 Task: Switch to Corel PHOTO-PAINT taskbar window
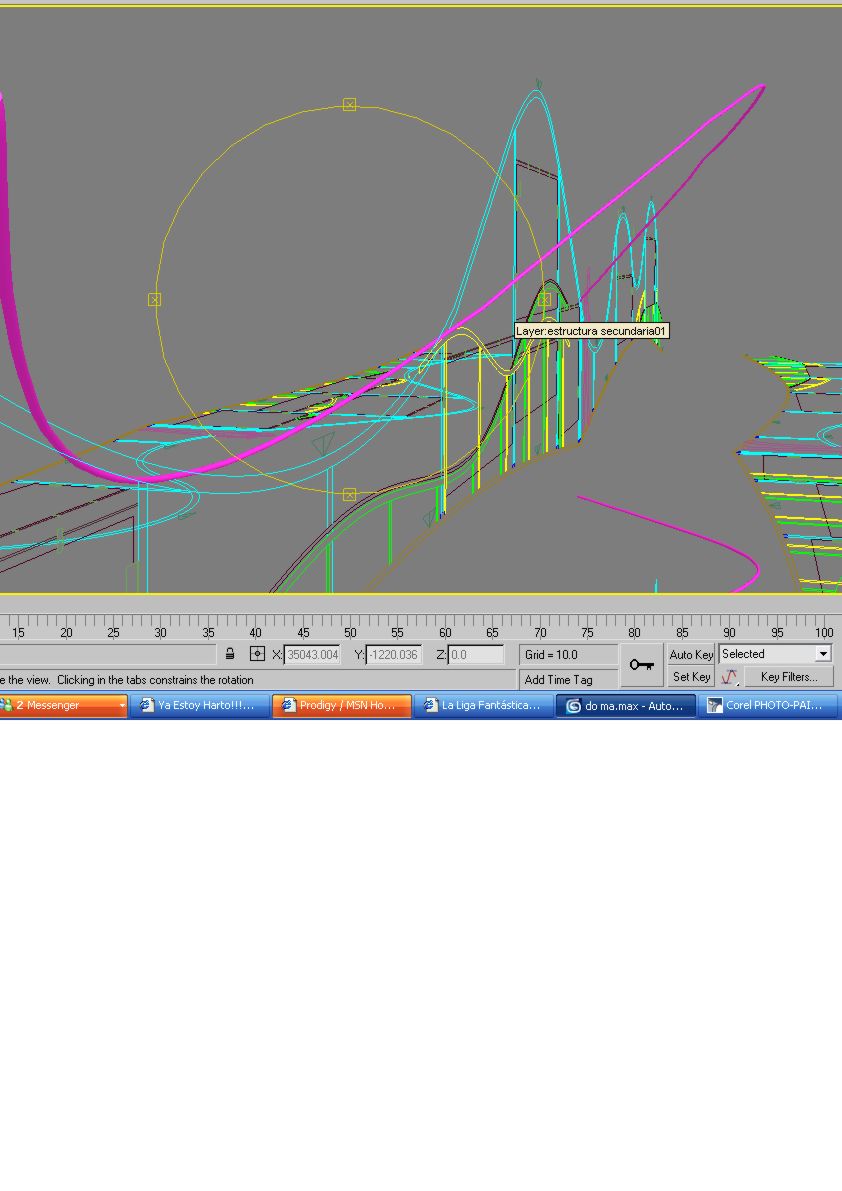pyautogui.click(x=768, y=706)
